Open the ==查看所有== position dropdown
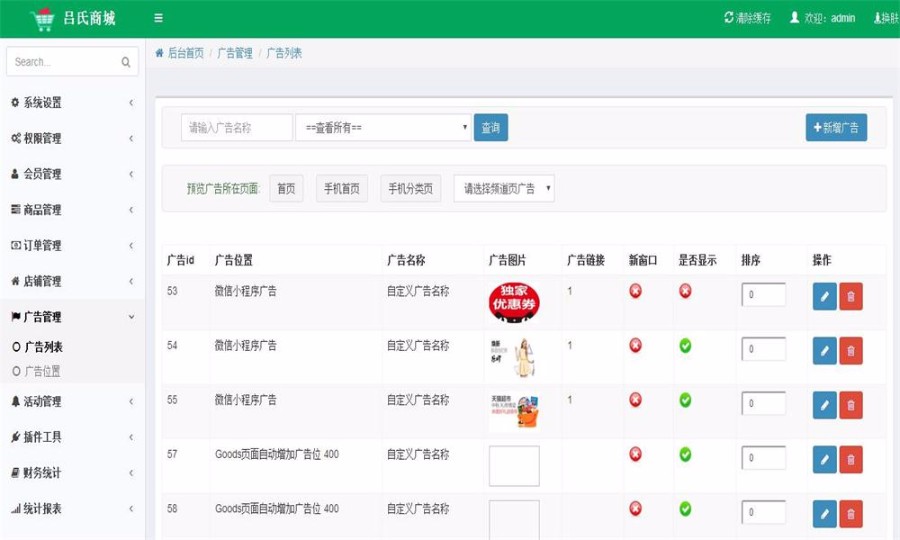900x540 pixels. pos(383,127)
